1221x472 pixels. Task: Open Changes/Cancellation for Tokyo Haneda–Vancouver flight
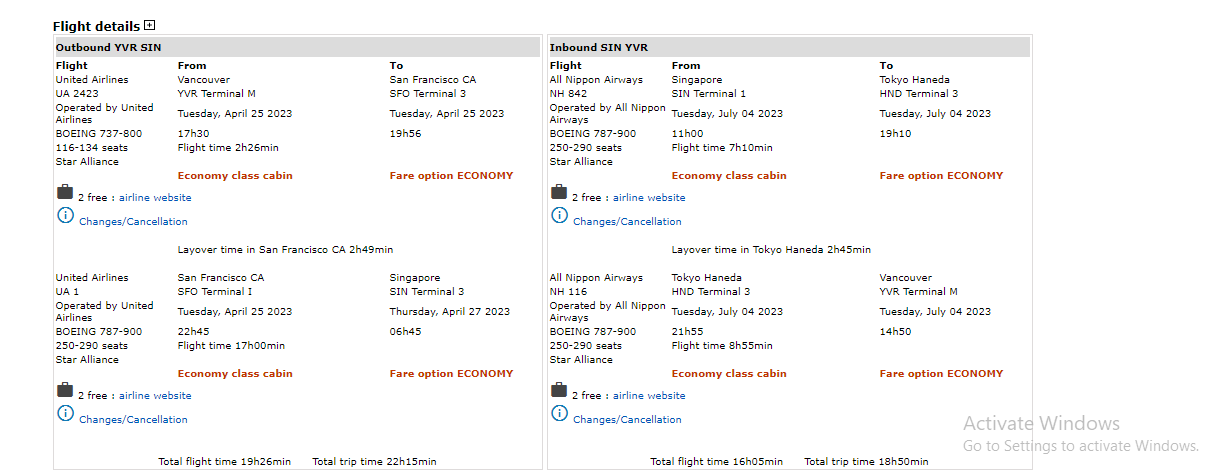(x=627, y=420)
